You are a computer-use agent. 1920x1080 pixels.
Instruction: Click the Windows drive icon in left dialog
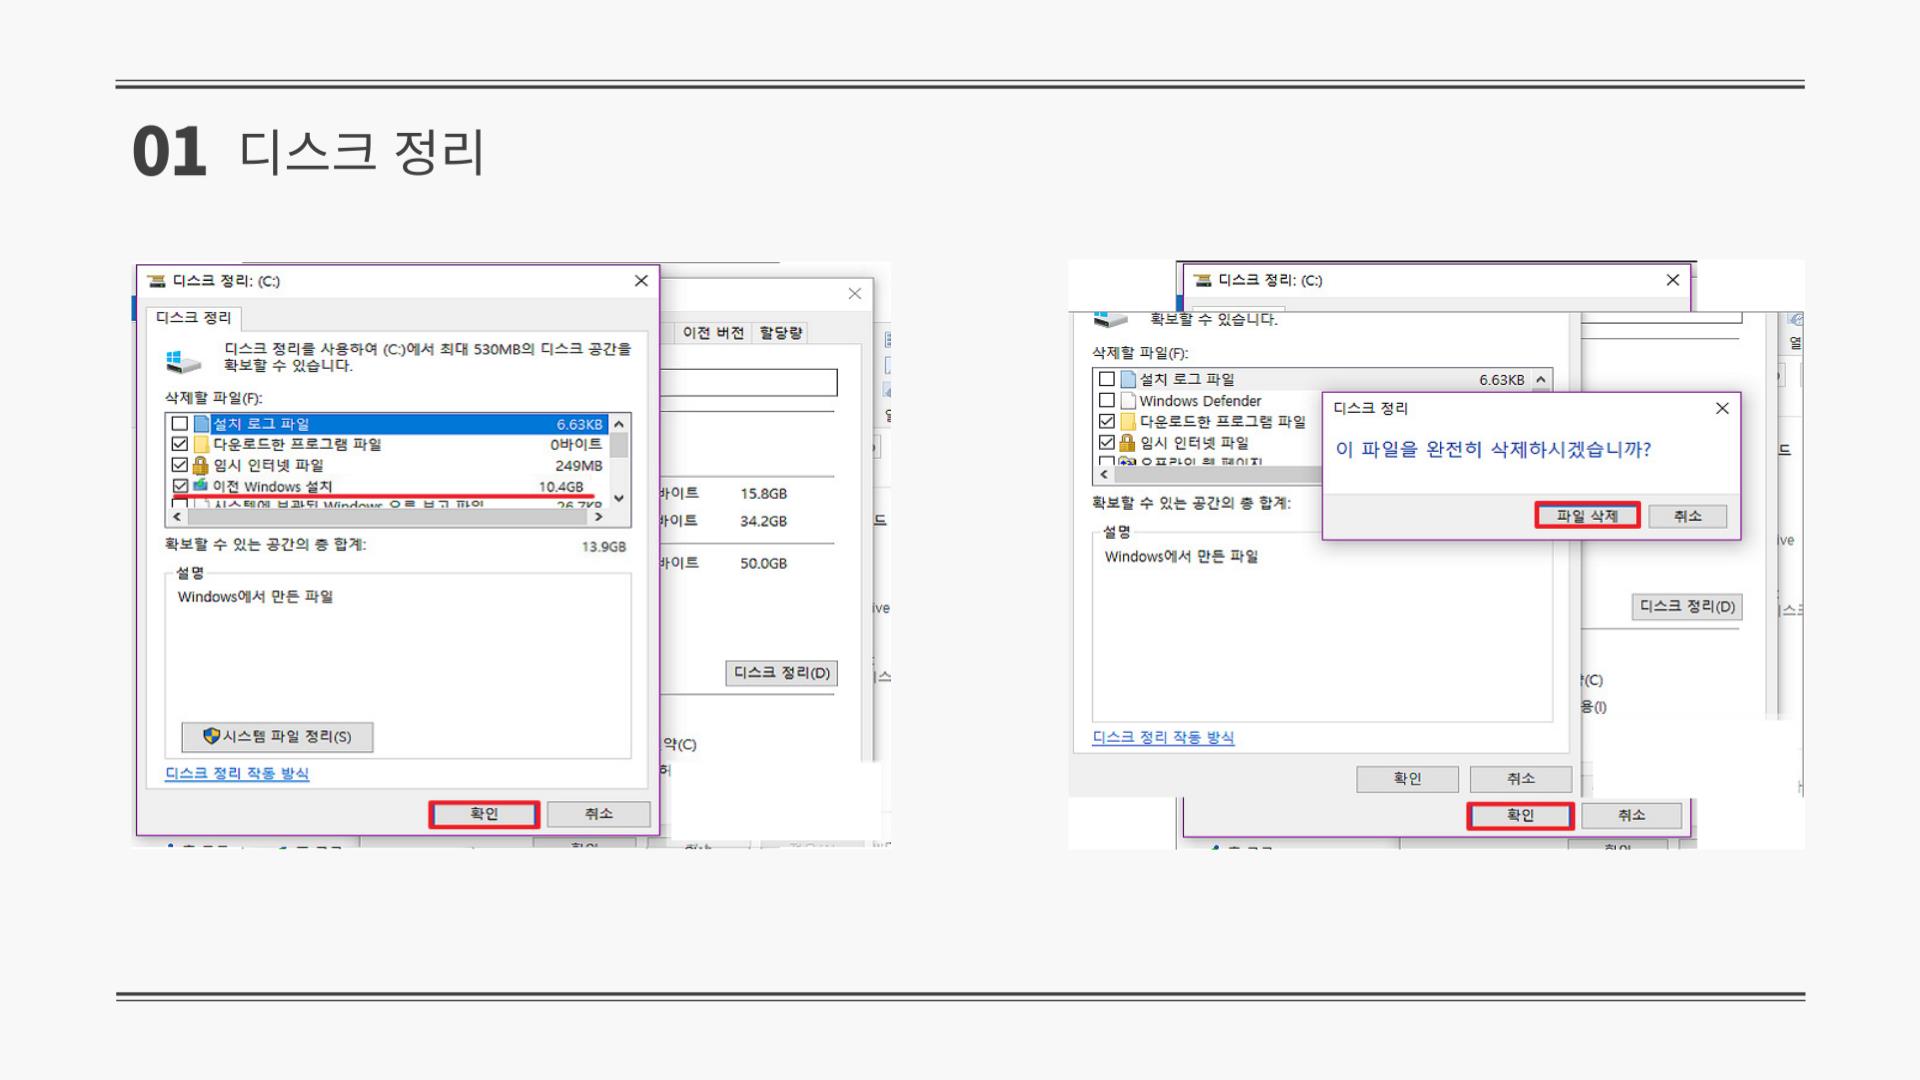point(183,360)
